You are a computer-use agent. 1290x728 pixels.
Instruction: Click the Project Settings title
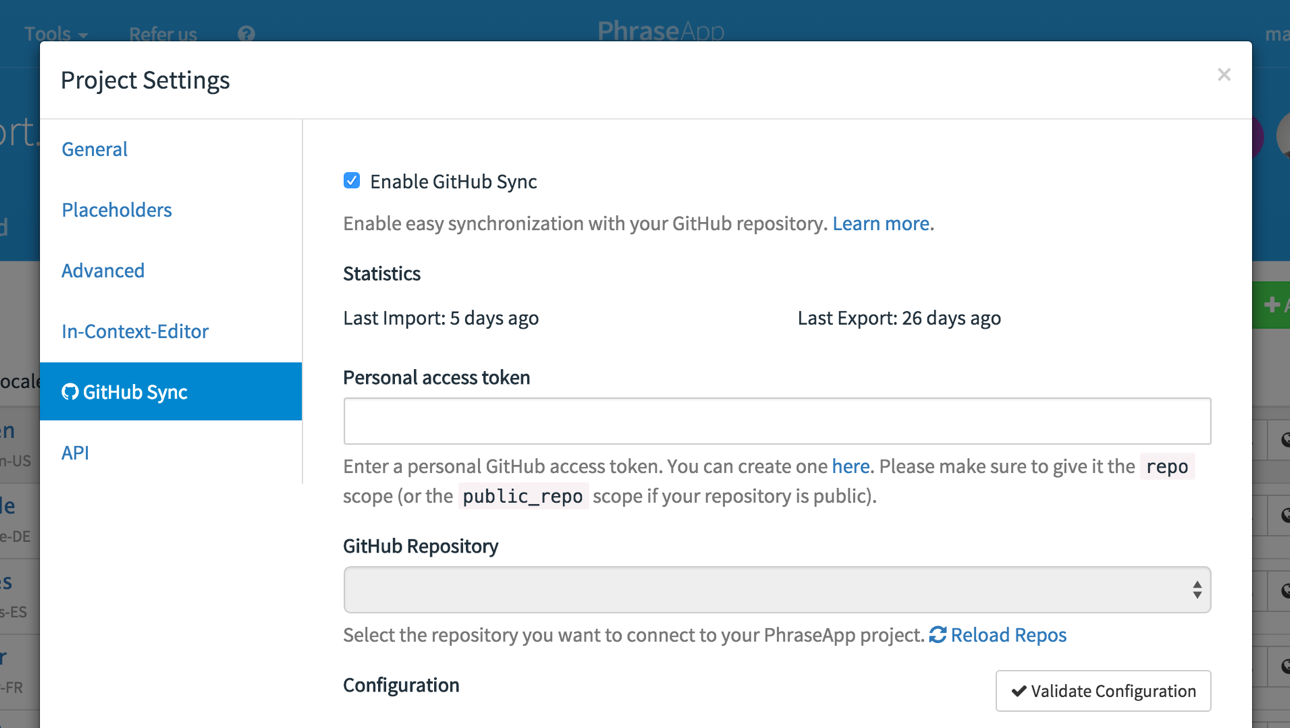point(145,80)
